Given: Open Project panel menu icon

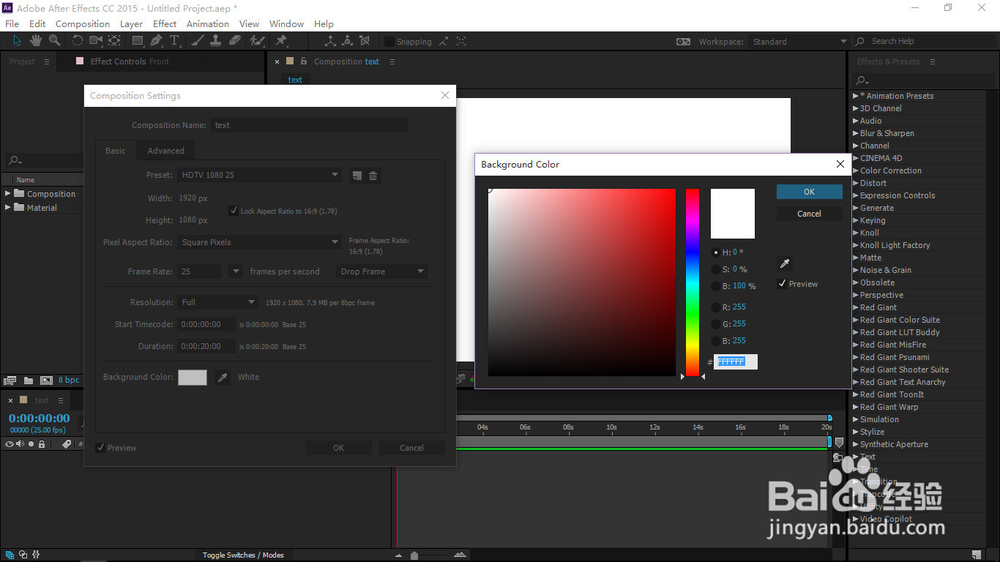Looking at the screenshot, I should pyautogui.click(x=47, y=62).
